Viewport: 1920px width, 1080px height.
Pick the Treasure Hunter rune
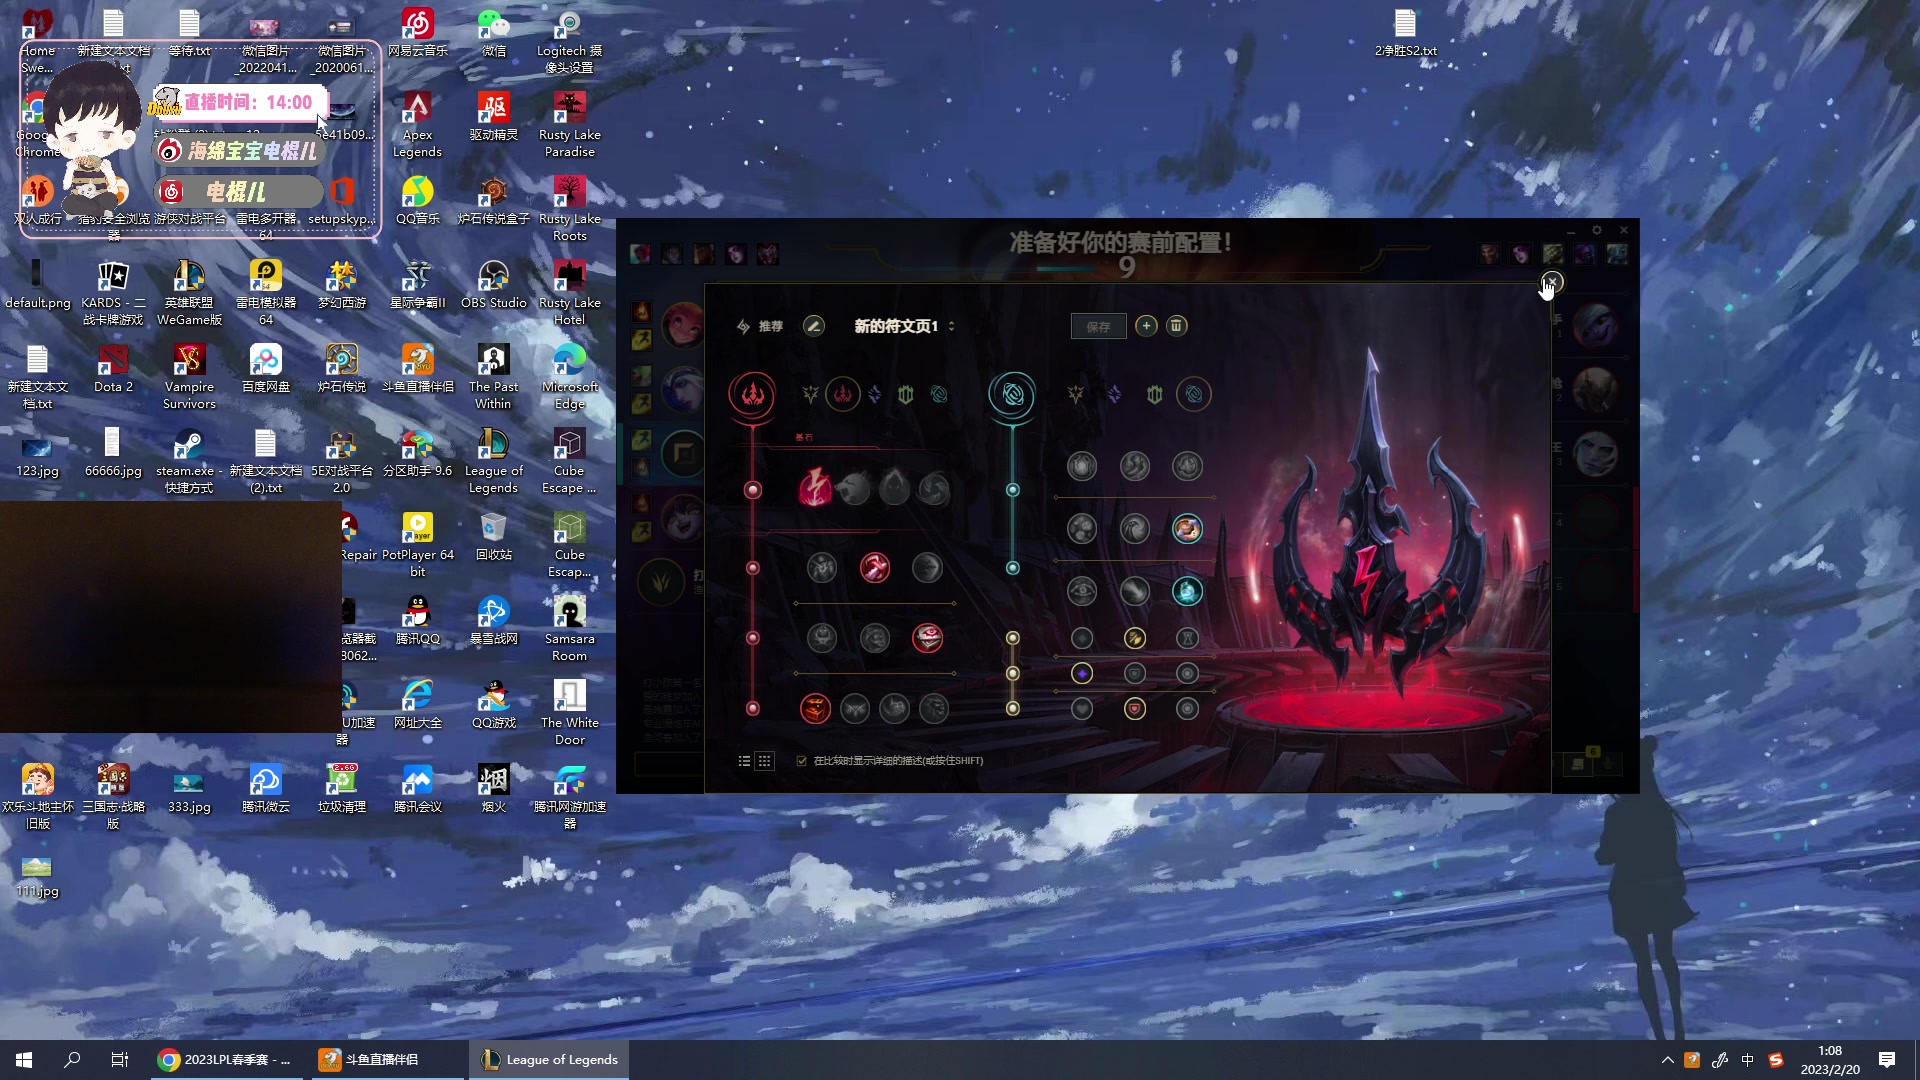pyautogui.click(x=815, y=708)
